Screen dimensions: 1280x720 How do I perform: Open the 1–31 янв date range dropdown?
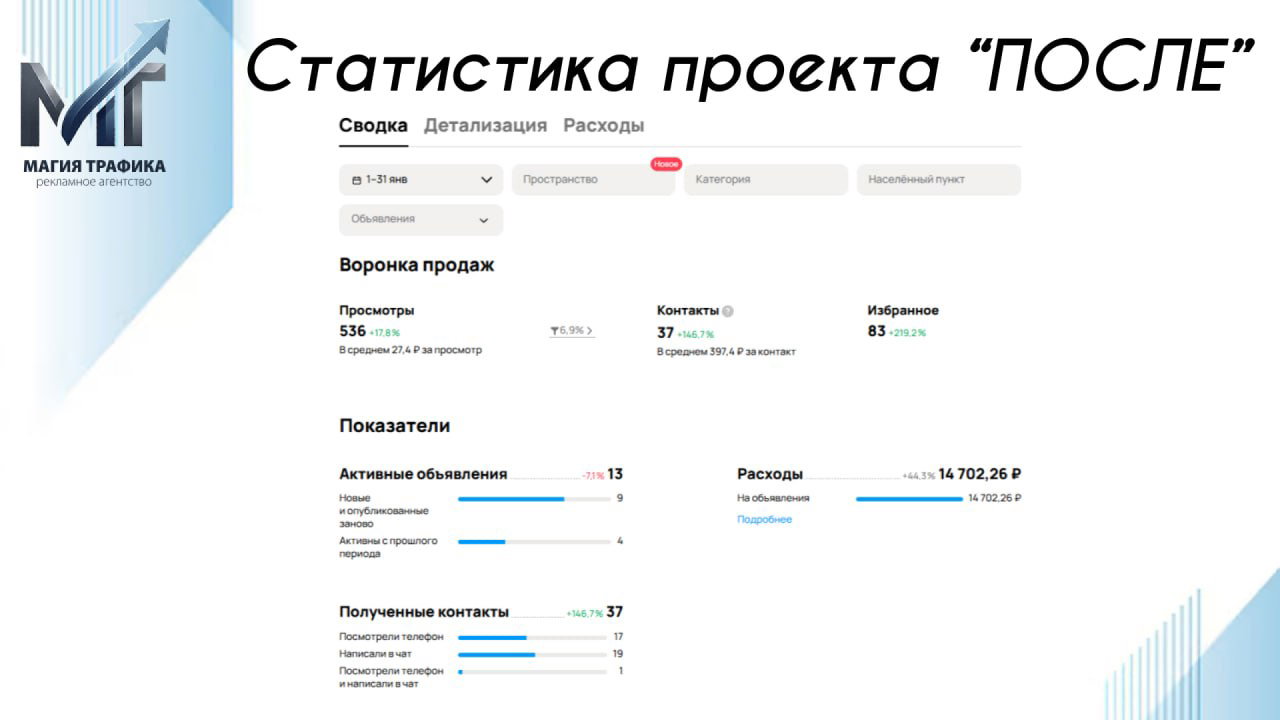tap(421, 180)
